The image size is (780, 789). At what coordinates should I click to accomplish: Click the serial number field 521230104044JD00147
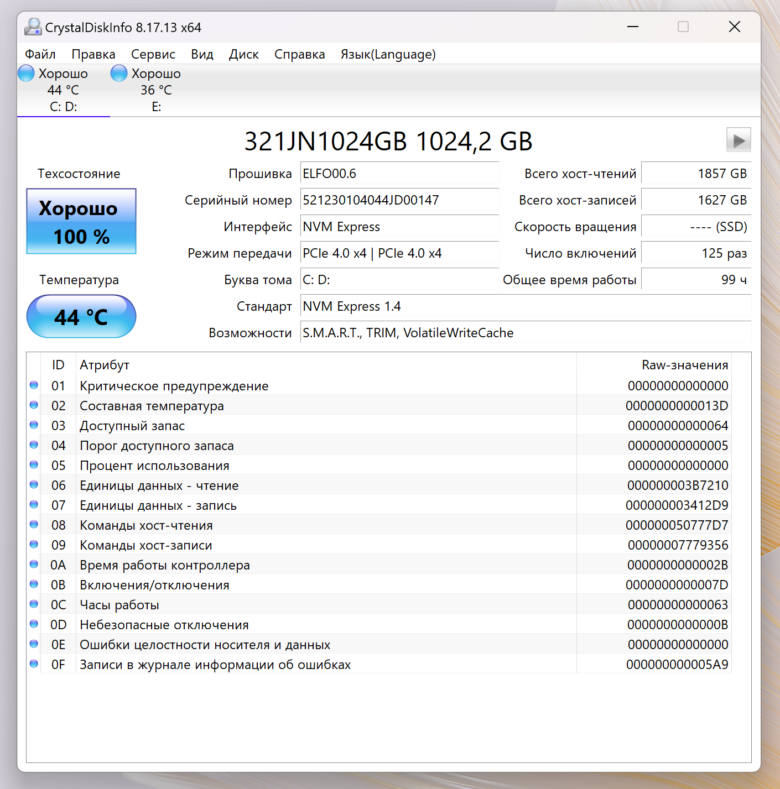click(x=400, y=200)
